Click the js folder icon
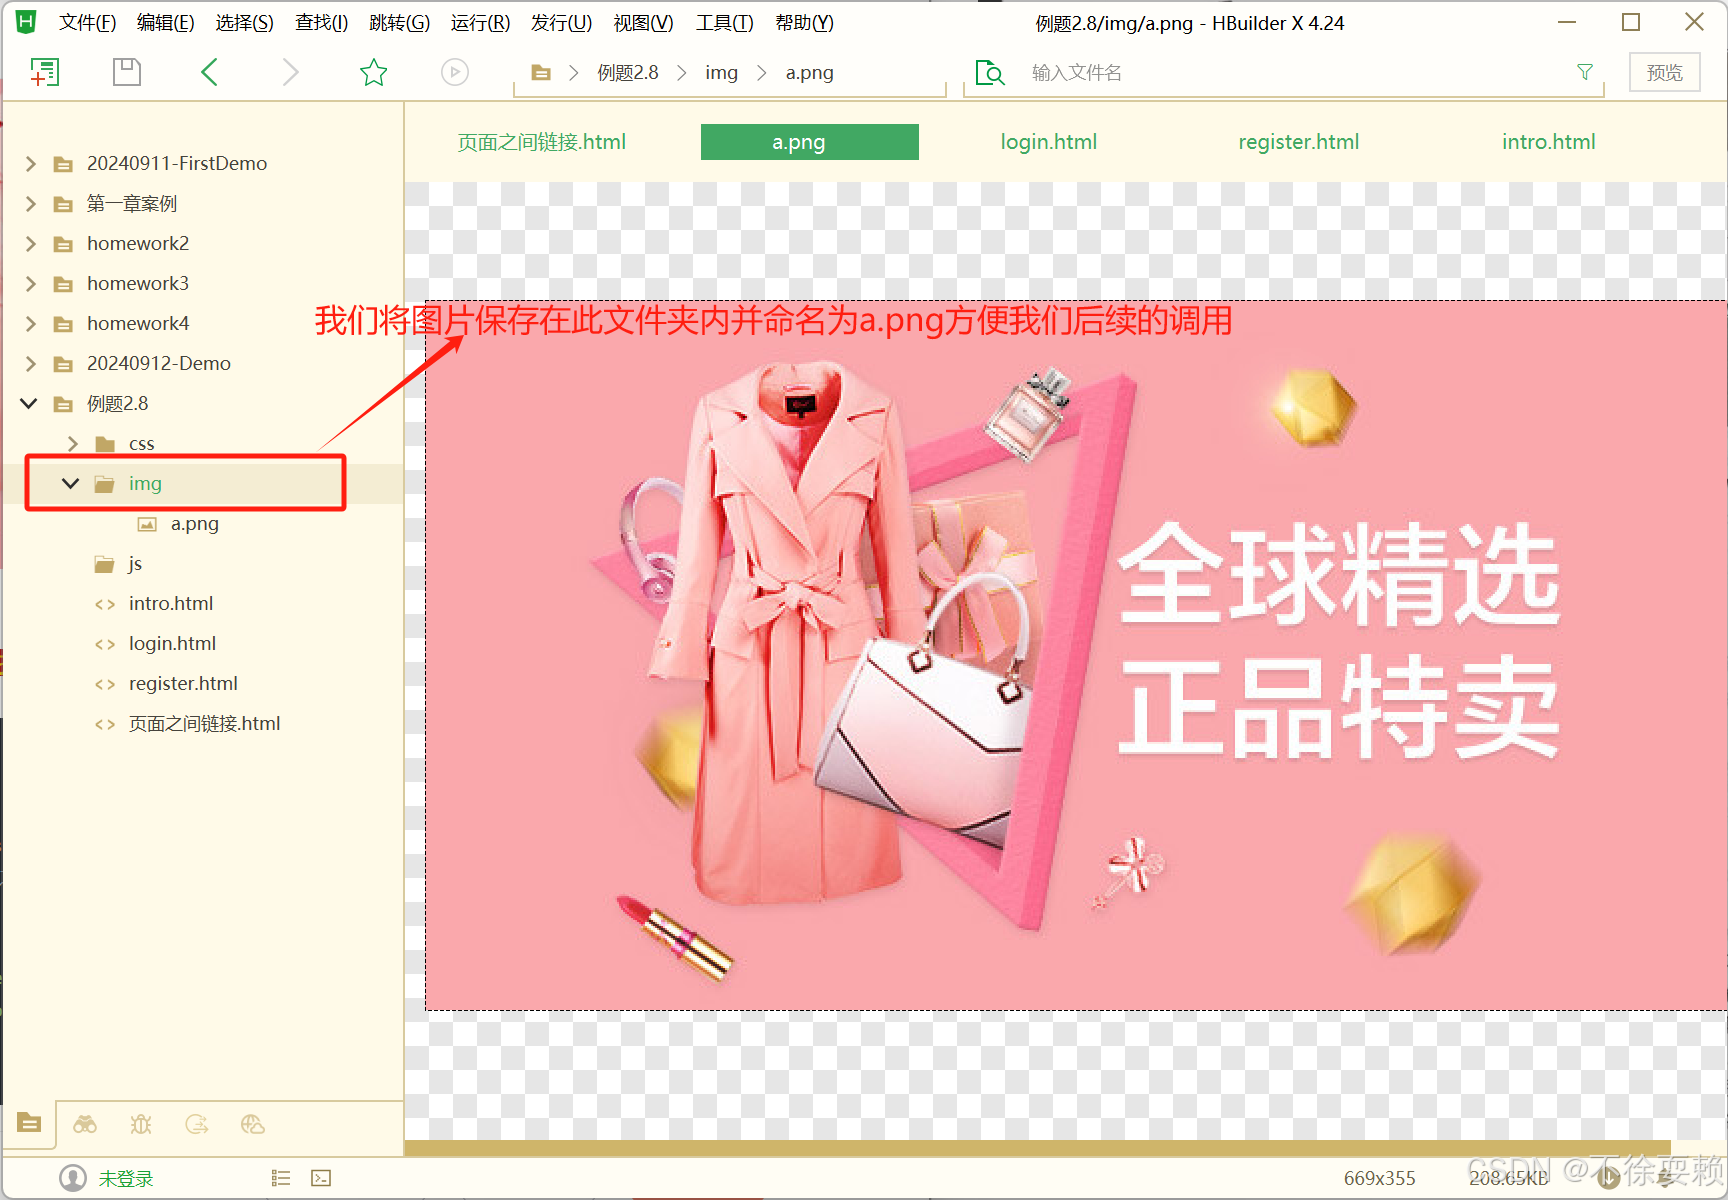 (x=104, y=564)
